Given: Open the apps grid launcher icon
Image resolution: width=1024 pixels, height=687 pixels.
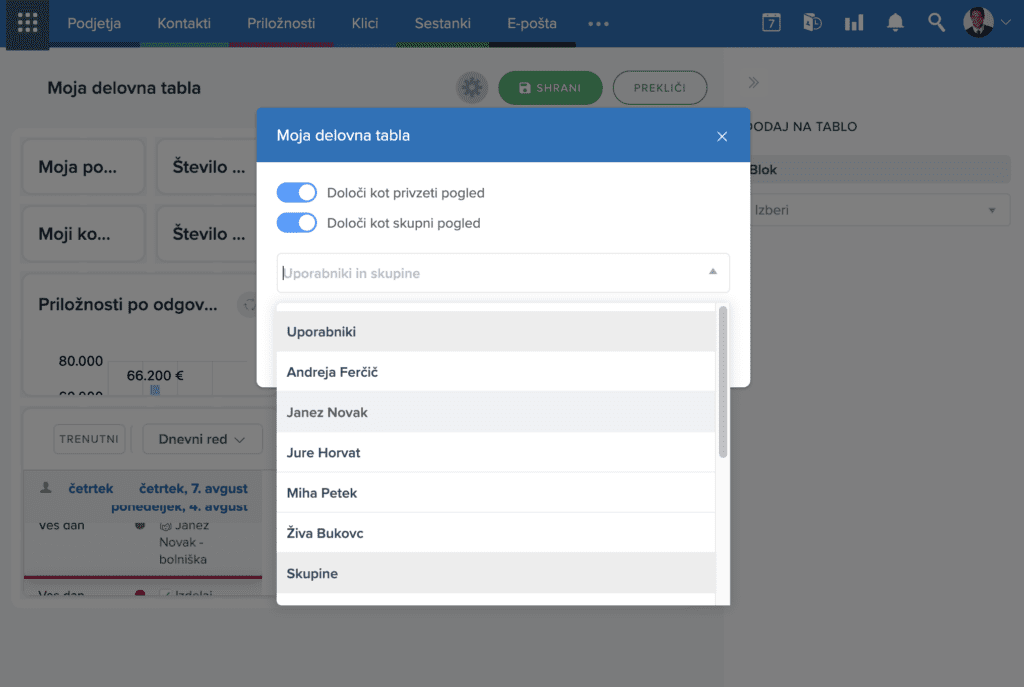Looking at the screenshot, I should click(28, 23).
